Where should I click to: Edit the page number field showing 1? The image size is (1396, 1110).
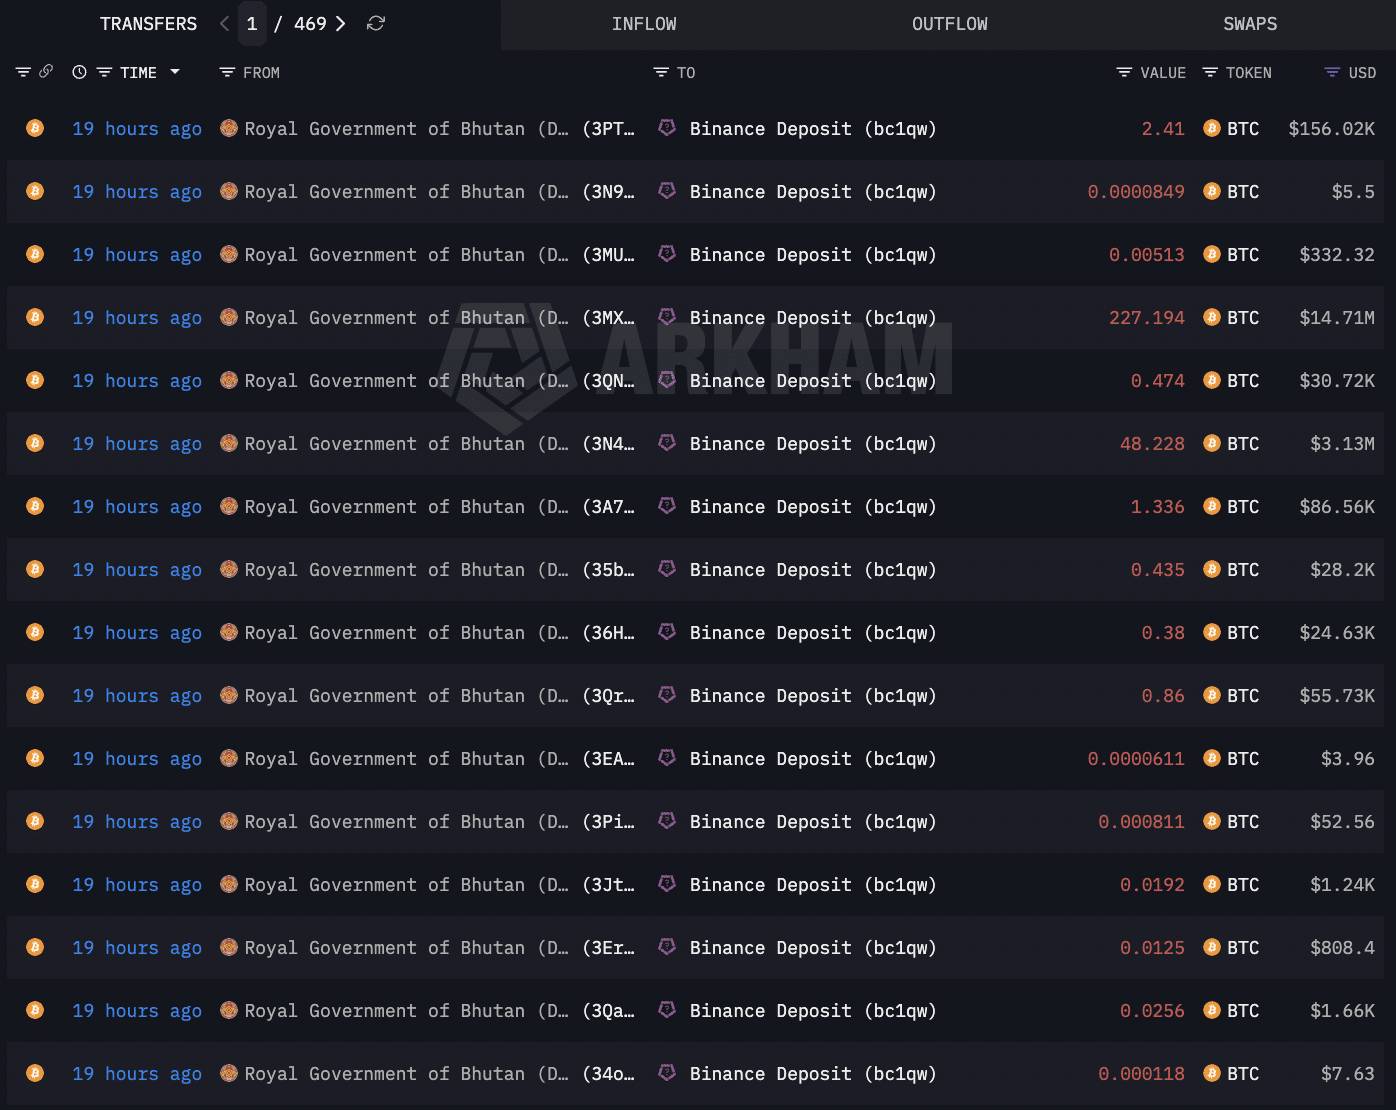[x=252, y=23]
